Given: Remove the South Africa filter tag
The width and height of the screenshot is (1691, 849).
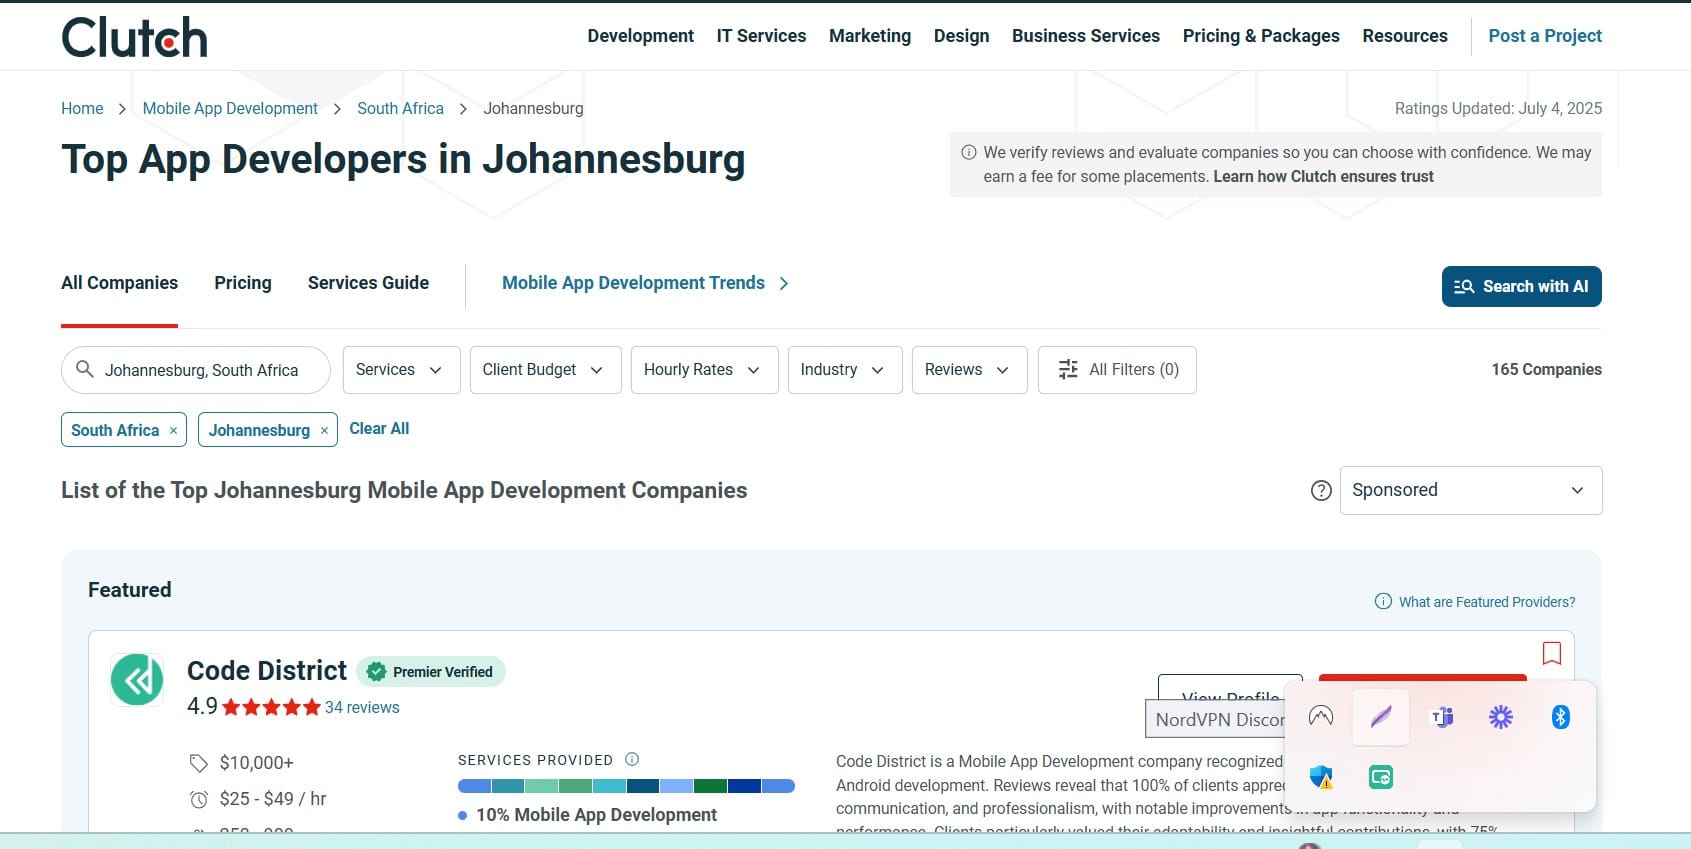Looking at the screenshot, I should pos(173,431).
